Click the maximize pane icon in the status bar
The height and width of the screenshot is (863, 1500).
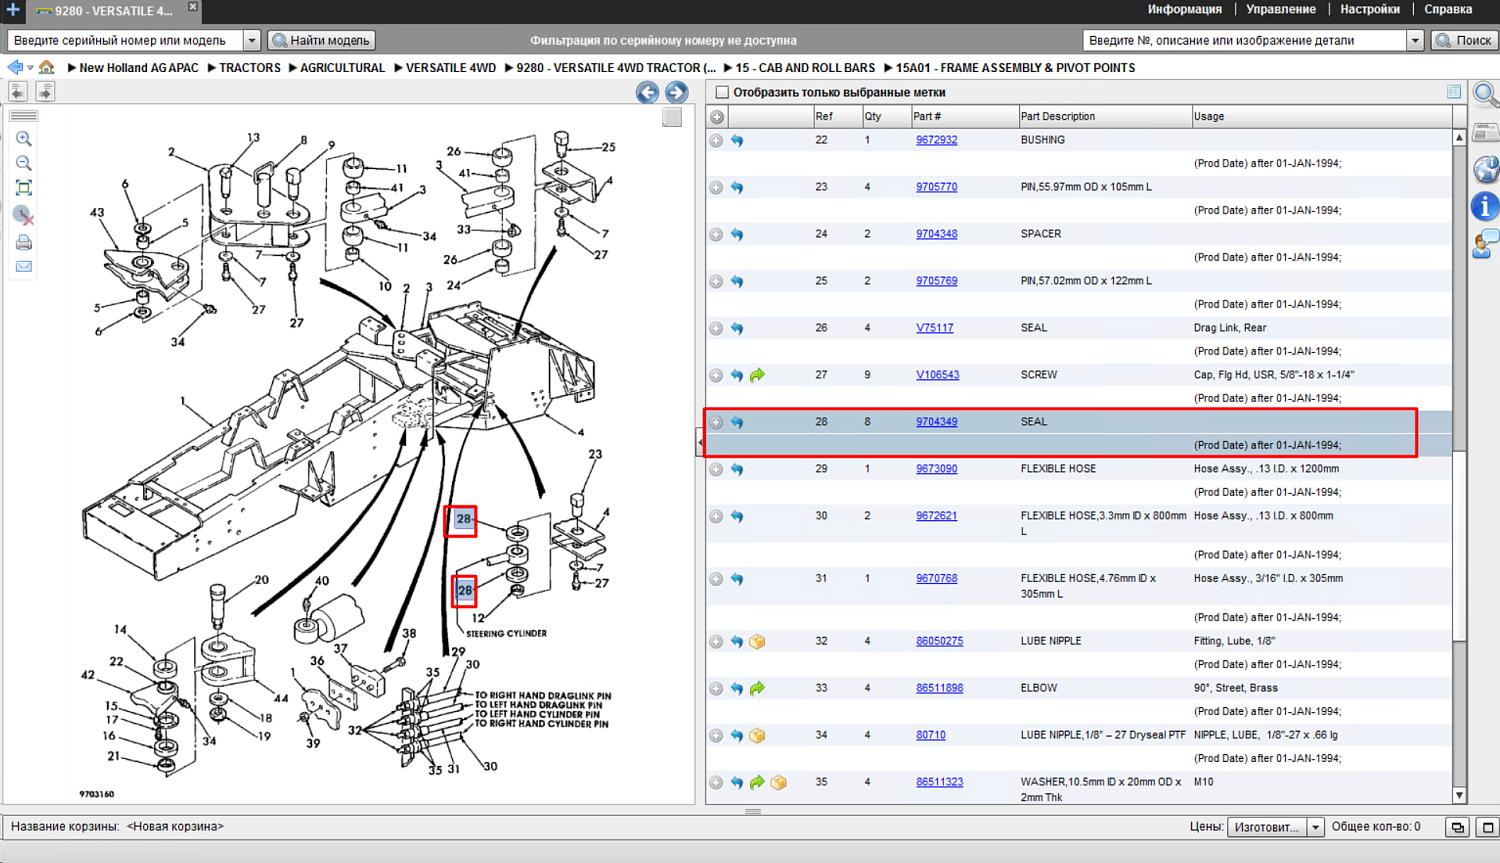click(1488, 828)
